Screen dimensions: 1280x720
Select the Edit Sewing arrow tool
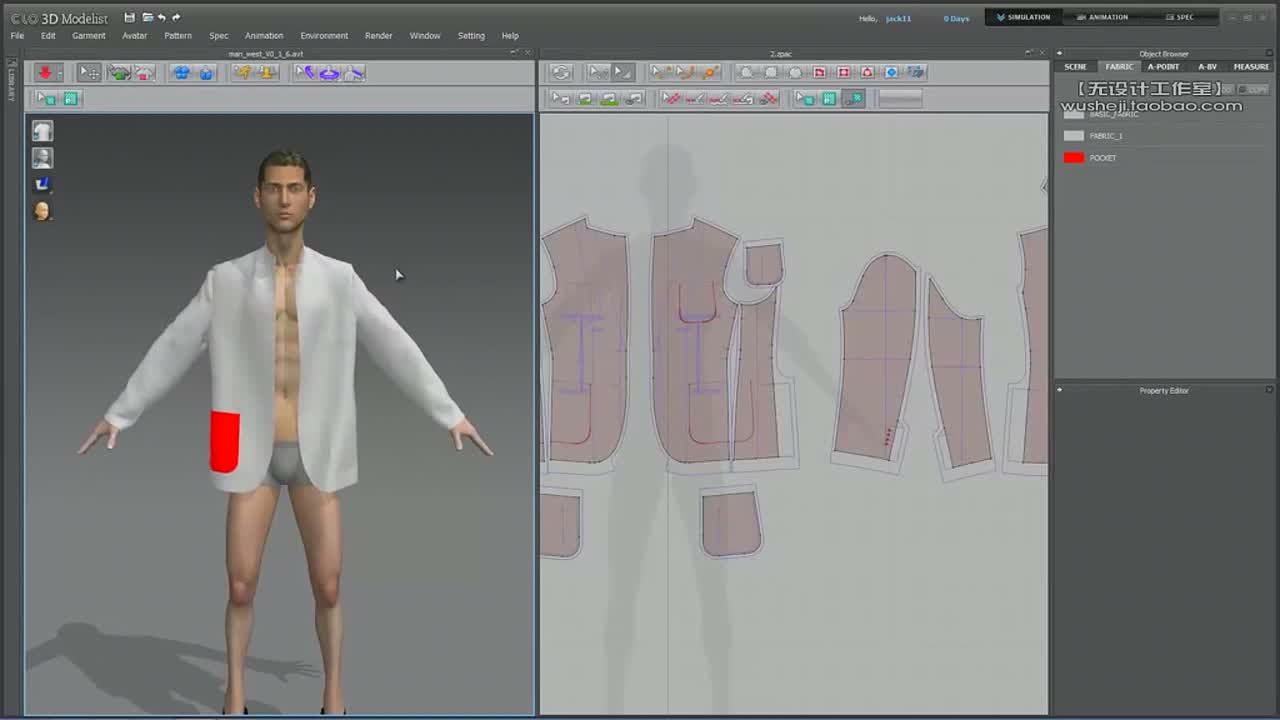coord(561,98)
